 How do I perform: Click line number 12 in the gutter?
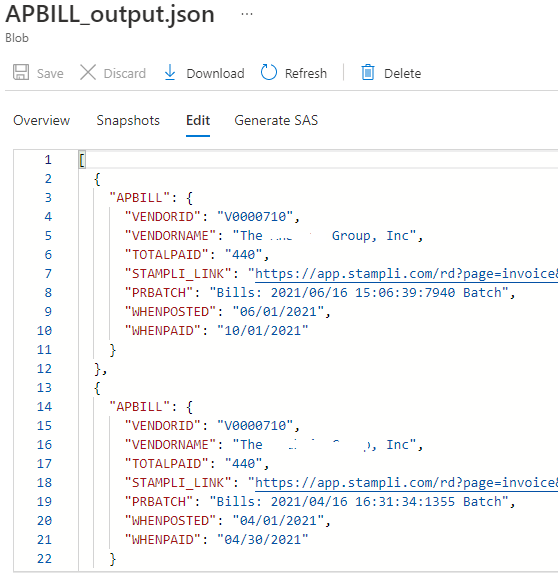pos(44,369)
